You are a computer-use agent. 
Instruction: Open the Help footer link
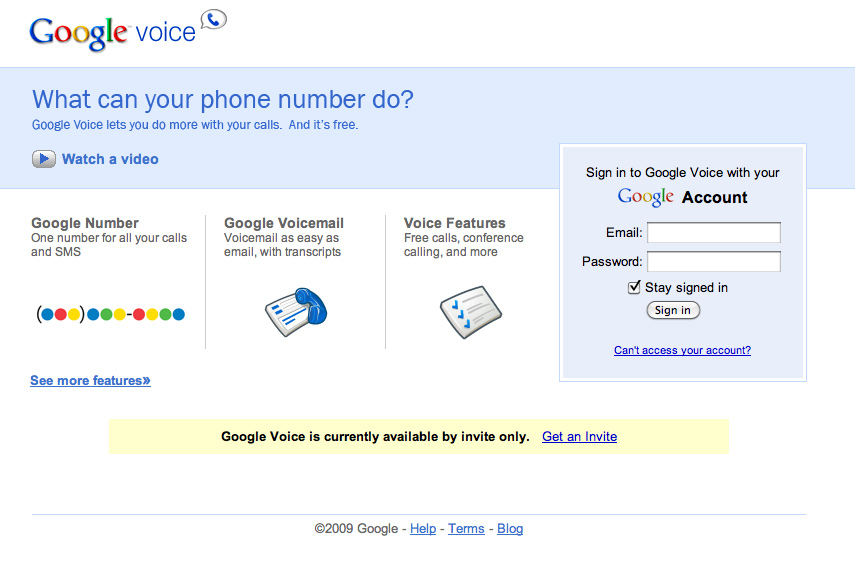pos(423,529)
